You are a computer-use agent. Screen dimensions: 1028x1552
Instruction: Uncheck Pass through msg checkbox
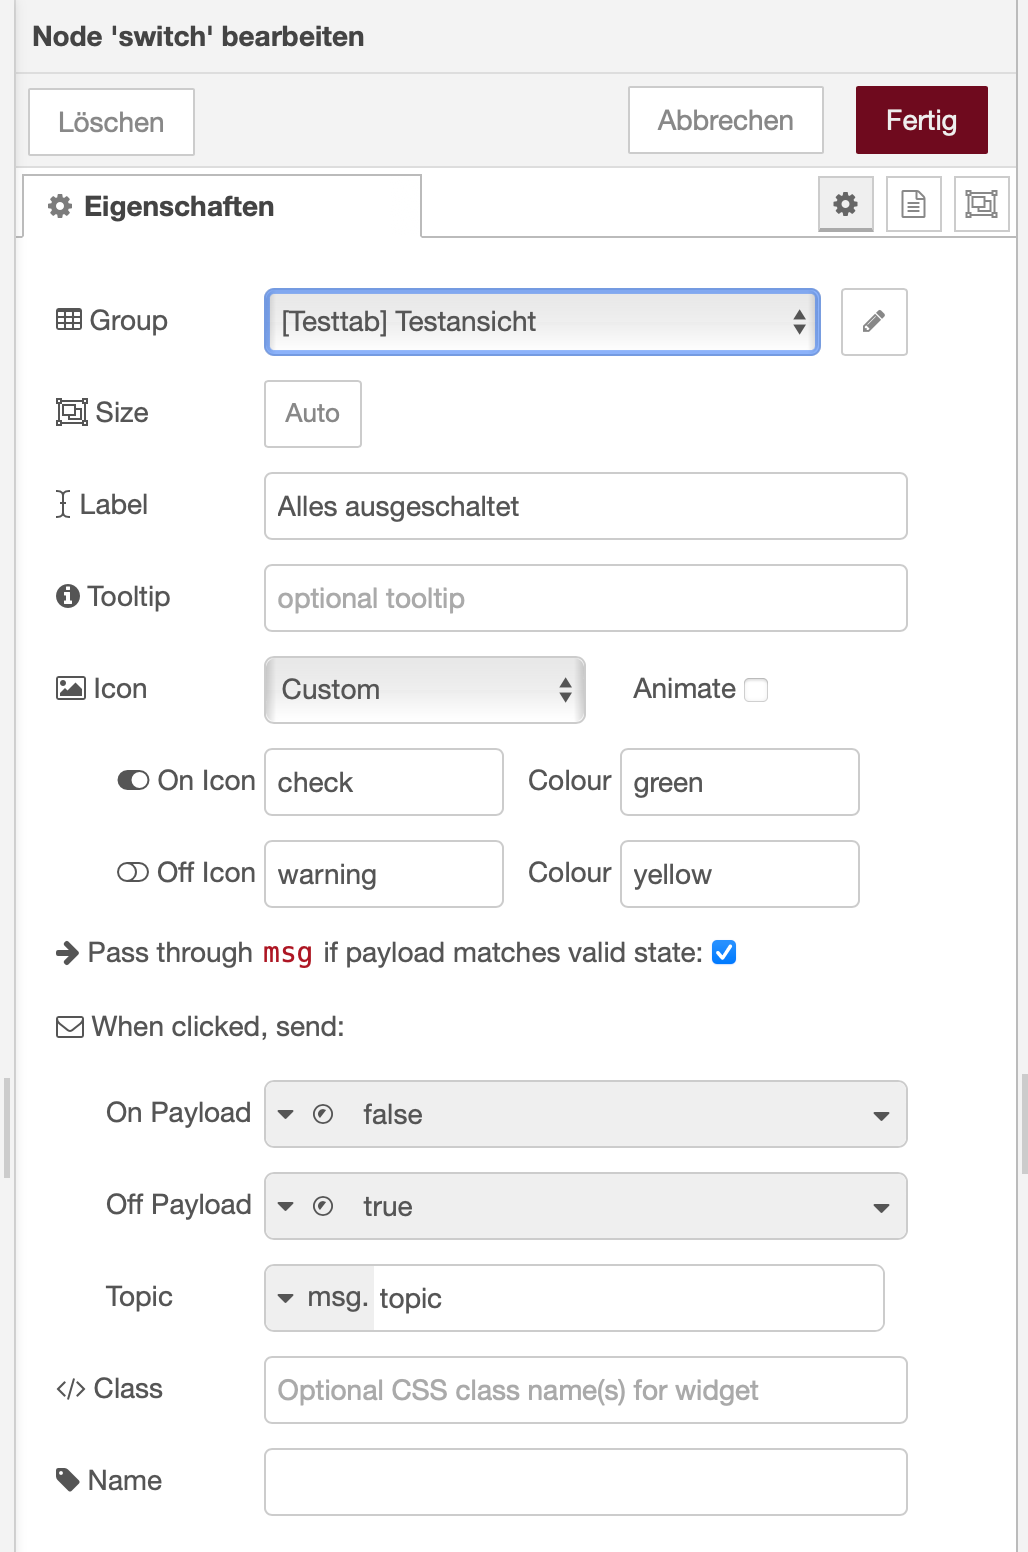(724, 953)
